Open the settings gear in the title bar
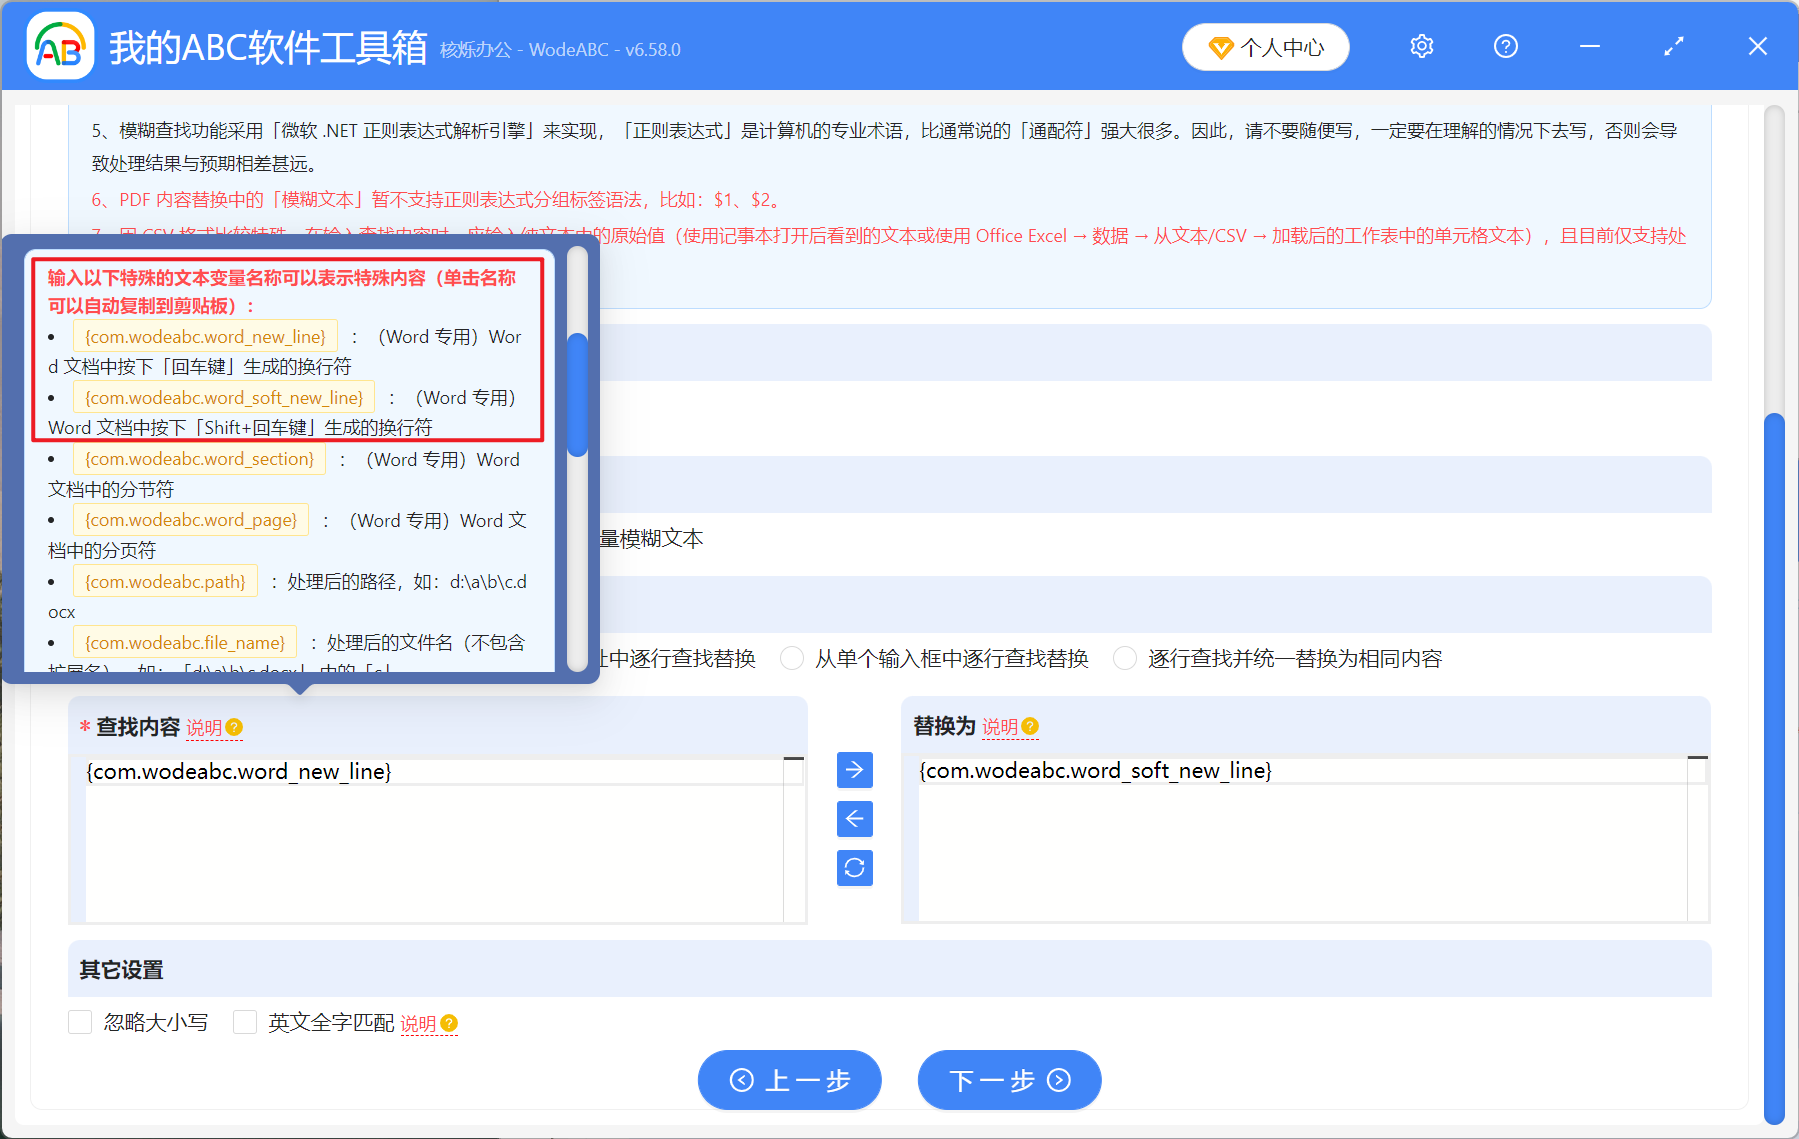 click(1421, 46)
